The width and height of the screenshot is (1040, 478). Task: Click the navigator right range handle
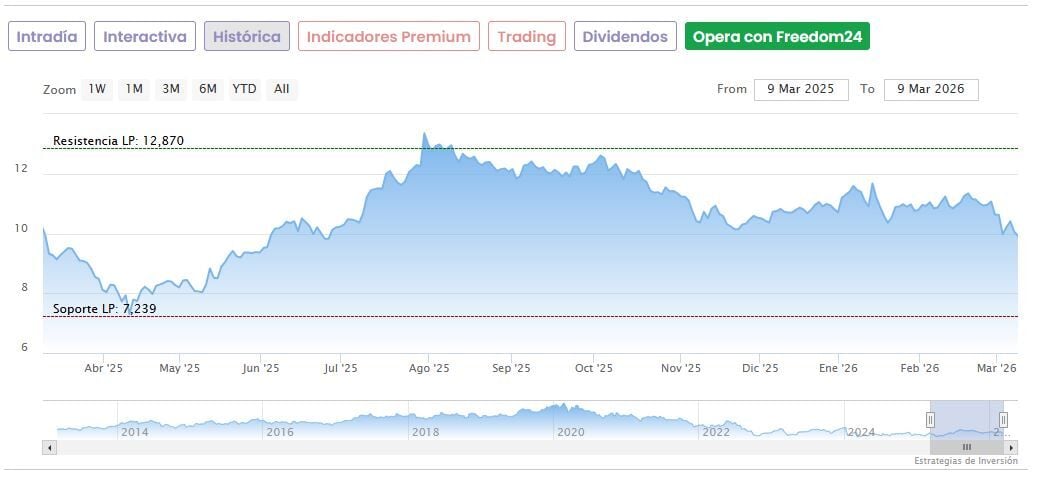click(x=1003, y=420)
